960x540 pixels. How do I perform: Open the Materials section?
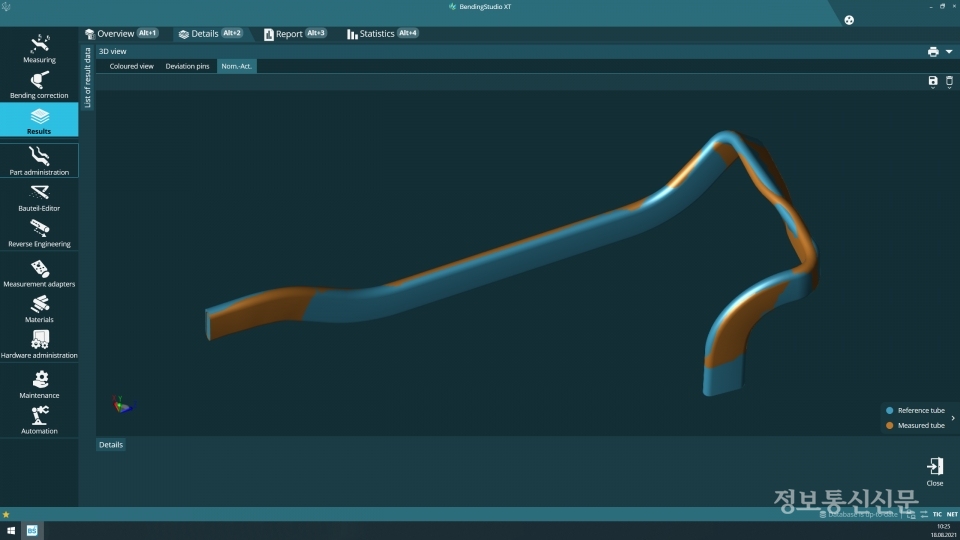point(39,309)
